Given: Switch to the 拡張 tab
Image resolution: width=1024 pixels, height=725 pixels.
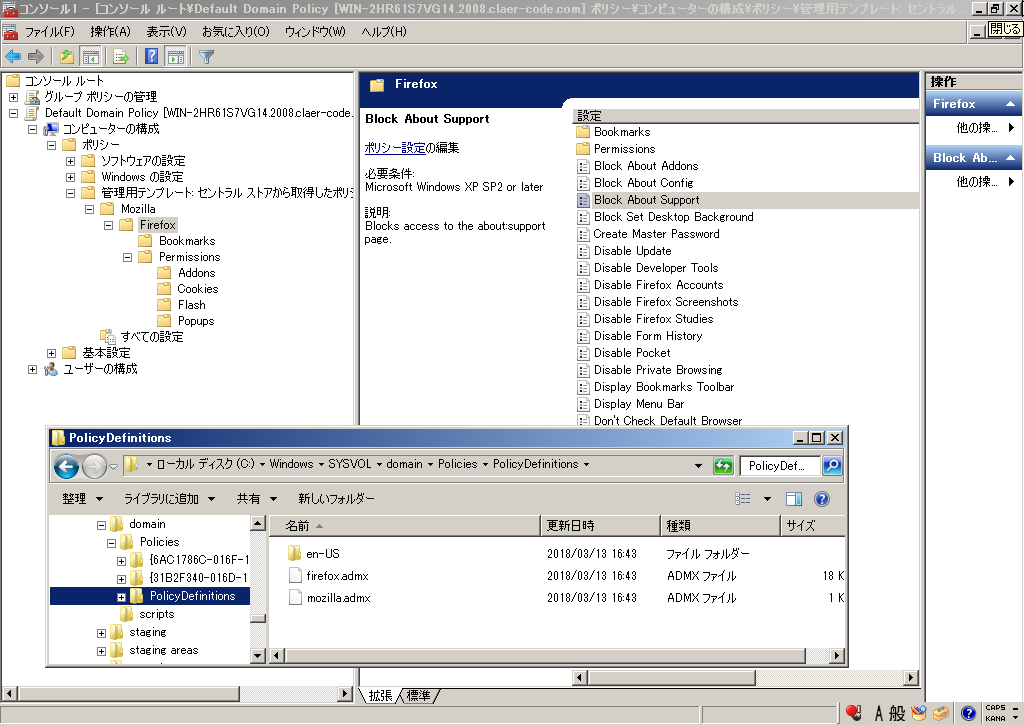Looking at the screenshot, I should click(380, 696).
